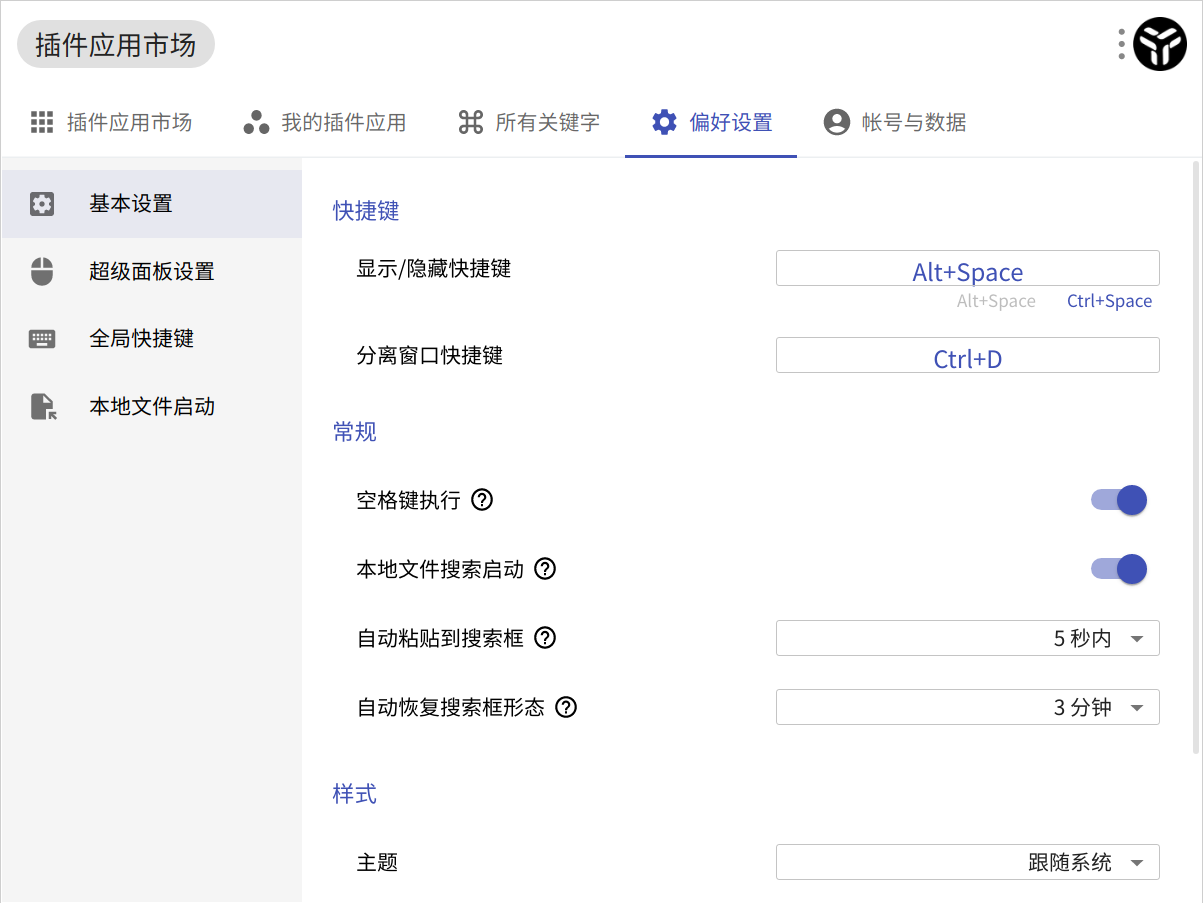Click help icon beside 自动粘贴到搜索框
Viewport: 1203px width, 903px height.
545,638
